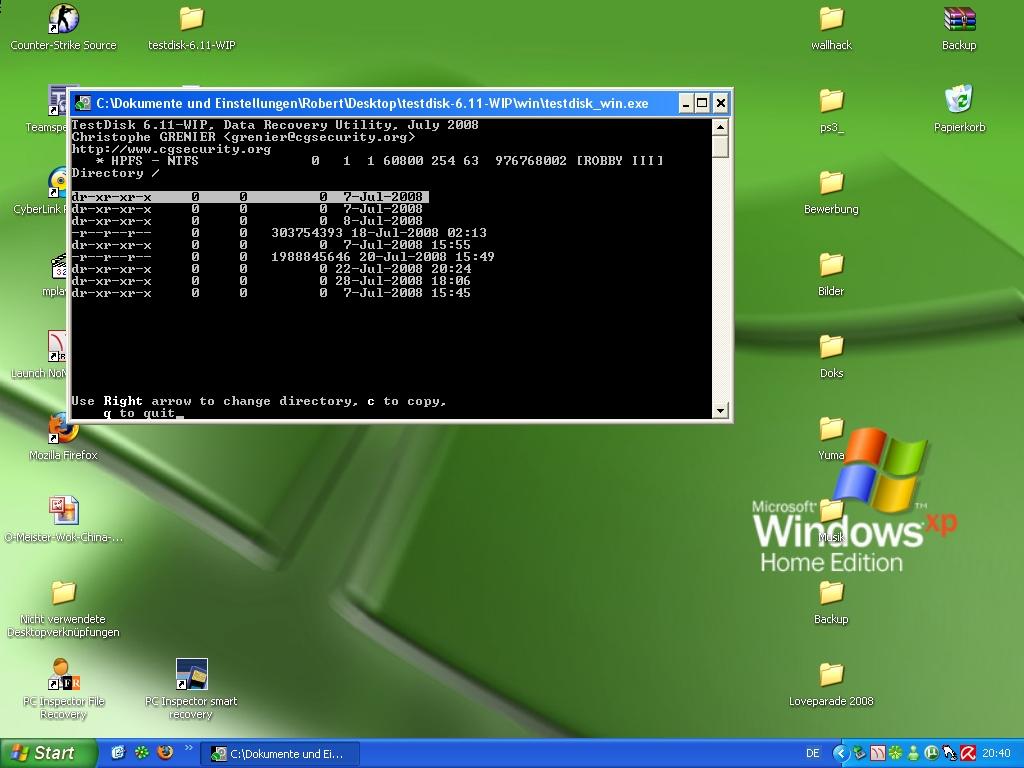1024x768 pixels.
Task: Expand hidden quick launch items chevron
Action: (189, 748)
